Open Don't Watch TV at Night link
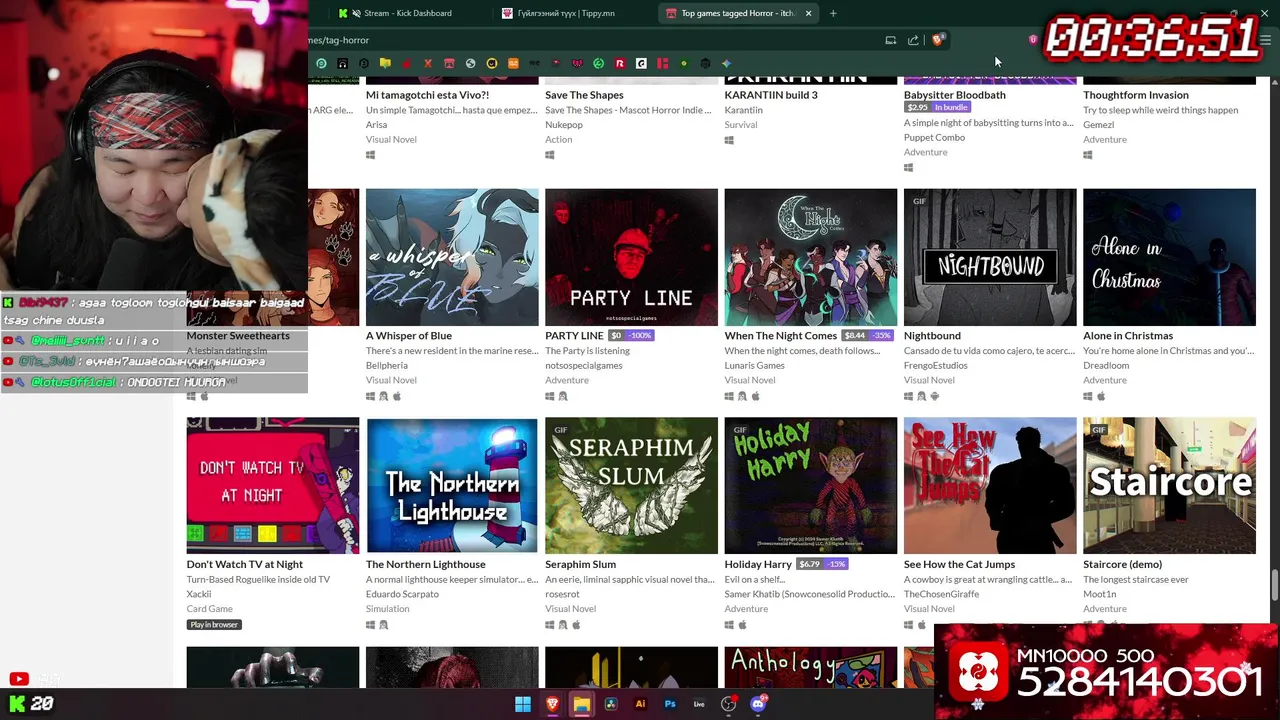The image size is (1280, 720). [244, 565]
